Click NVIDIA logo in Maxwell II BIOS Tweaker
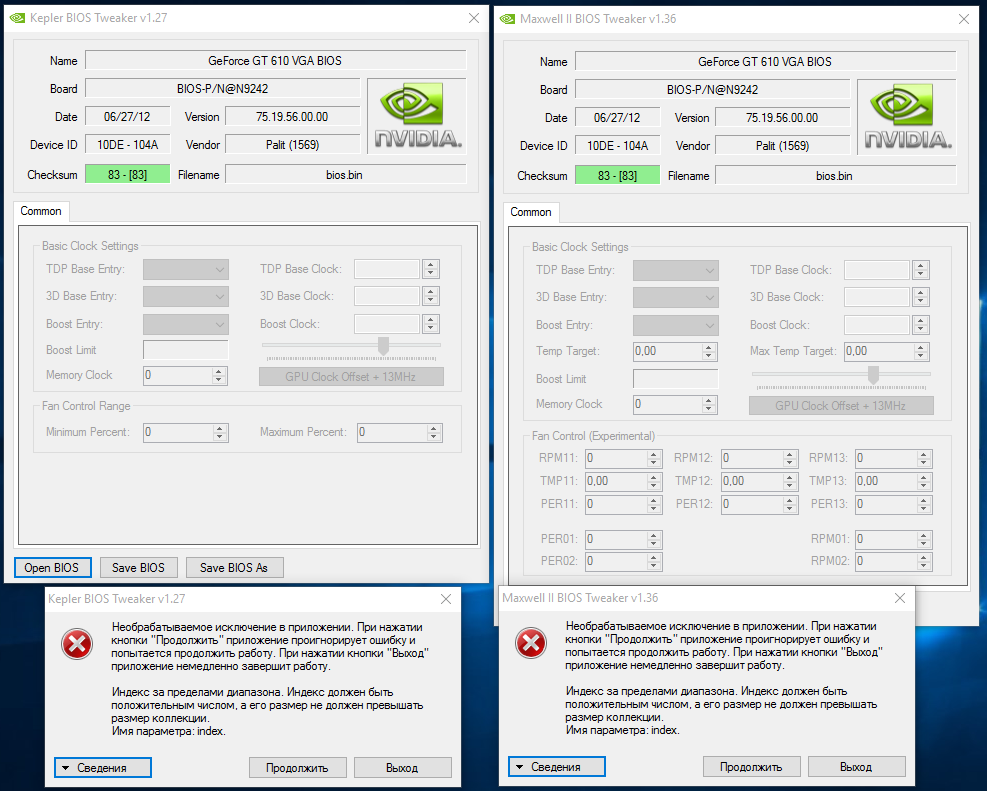 tap(907, 118)
